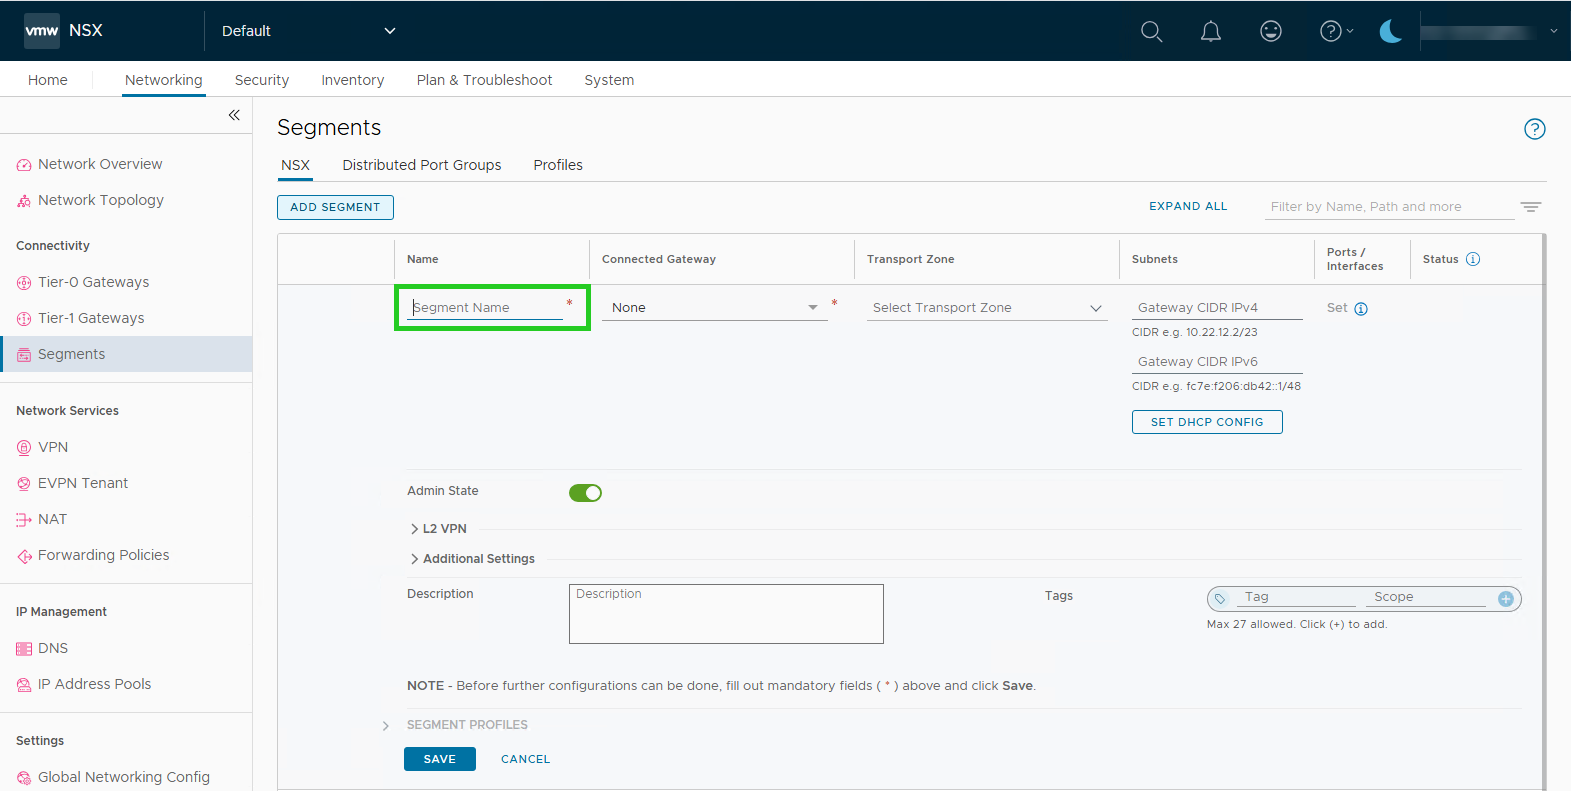Screen dimensions: 1571x791
Task: Open the Plan & Troubleshoot tab
Action: point(484,80)
